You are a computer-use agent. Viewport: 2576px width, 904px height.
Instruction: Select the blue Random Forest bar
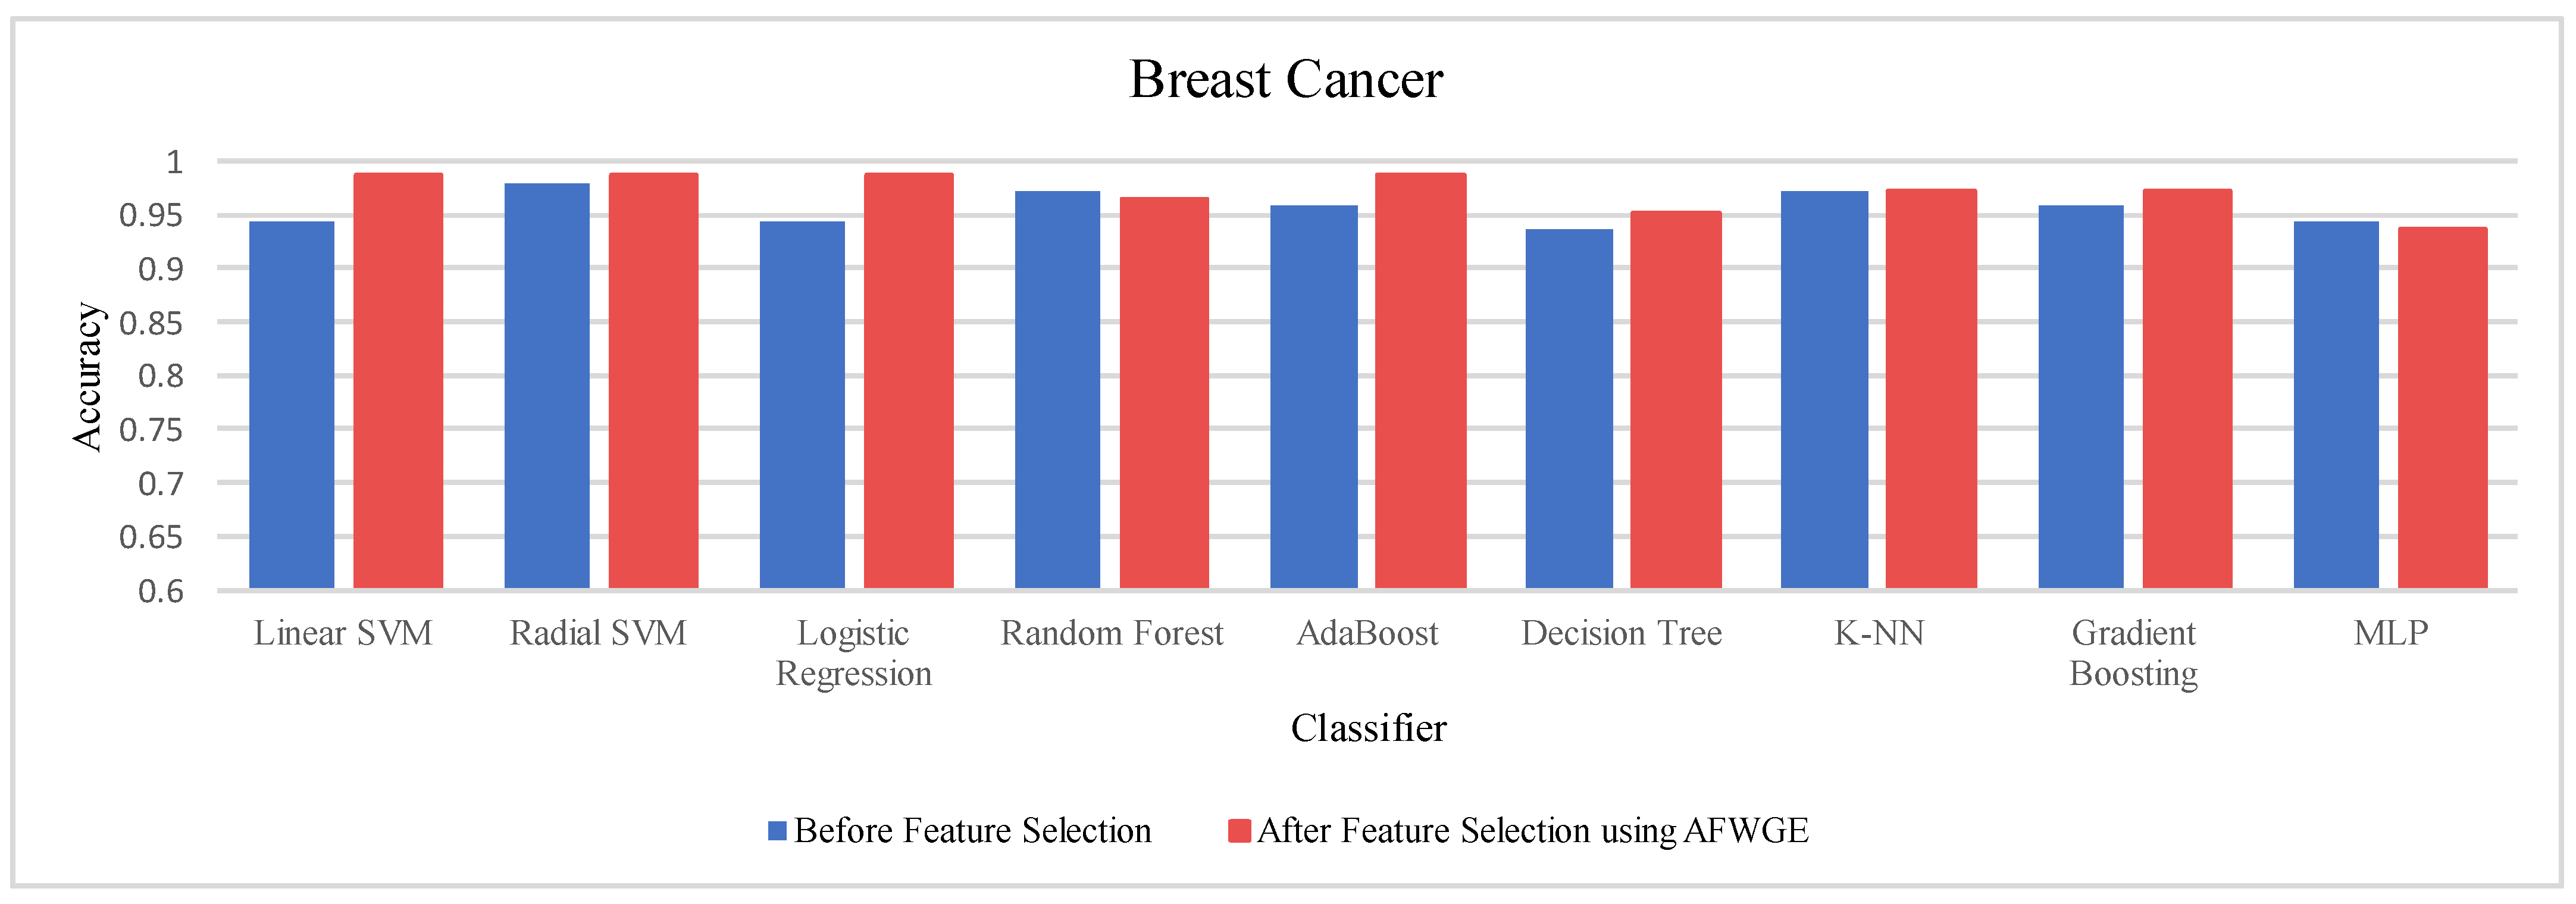[x=1057, y=389]
